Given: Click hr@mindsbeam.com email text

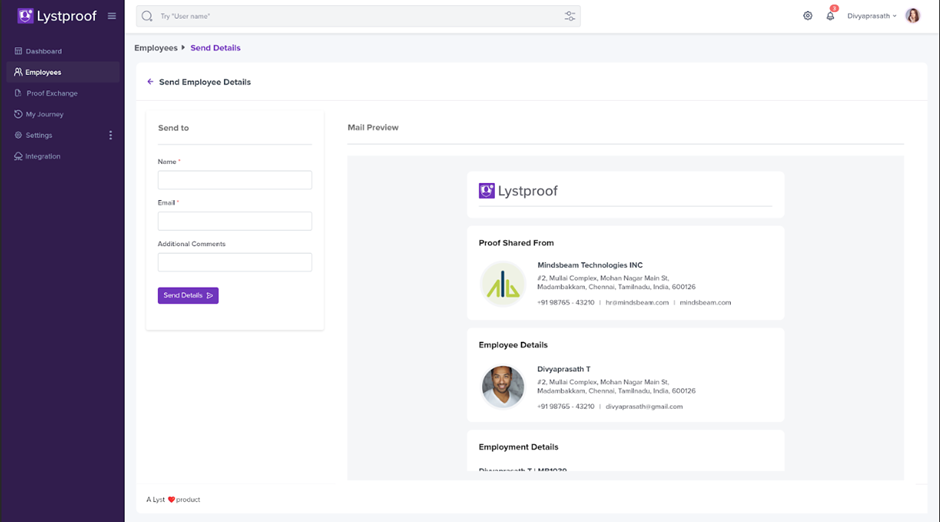Looking at the screenshot, I should coord(637,303).
